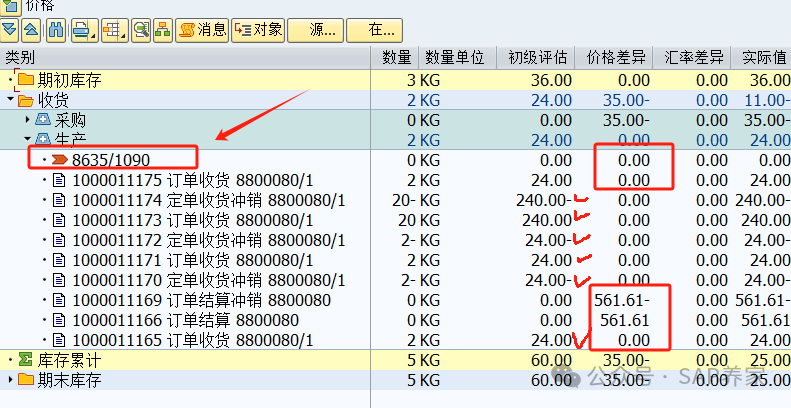Click the display details magnifier icon
The width and height of the screenshot is (791, 408).
pos(141,30)
